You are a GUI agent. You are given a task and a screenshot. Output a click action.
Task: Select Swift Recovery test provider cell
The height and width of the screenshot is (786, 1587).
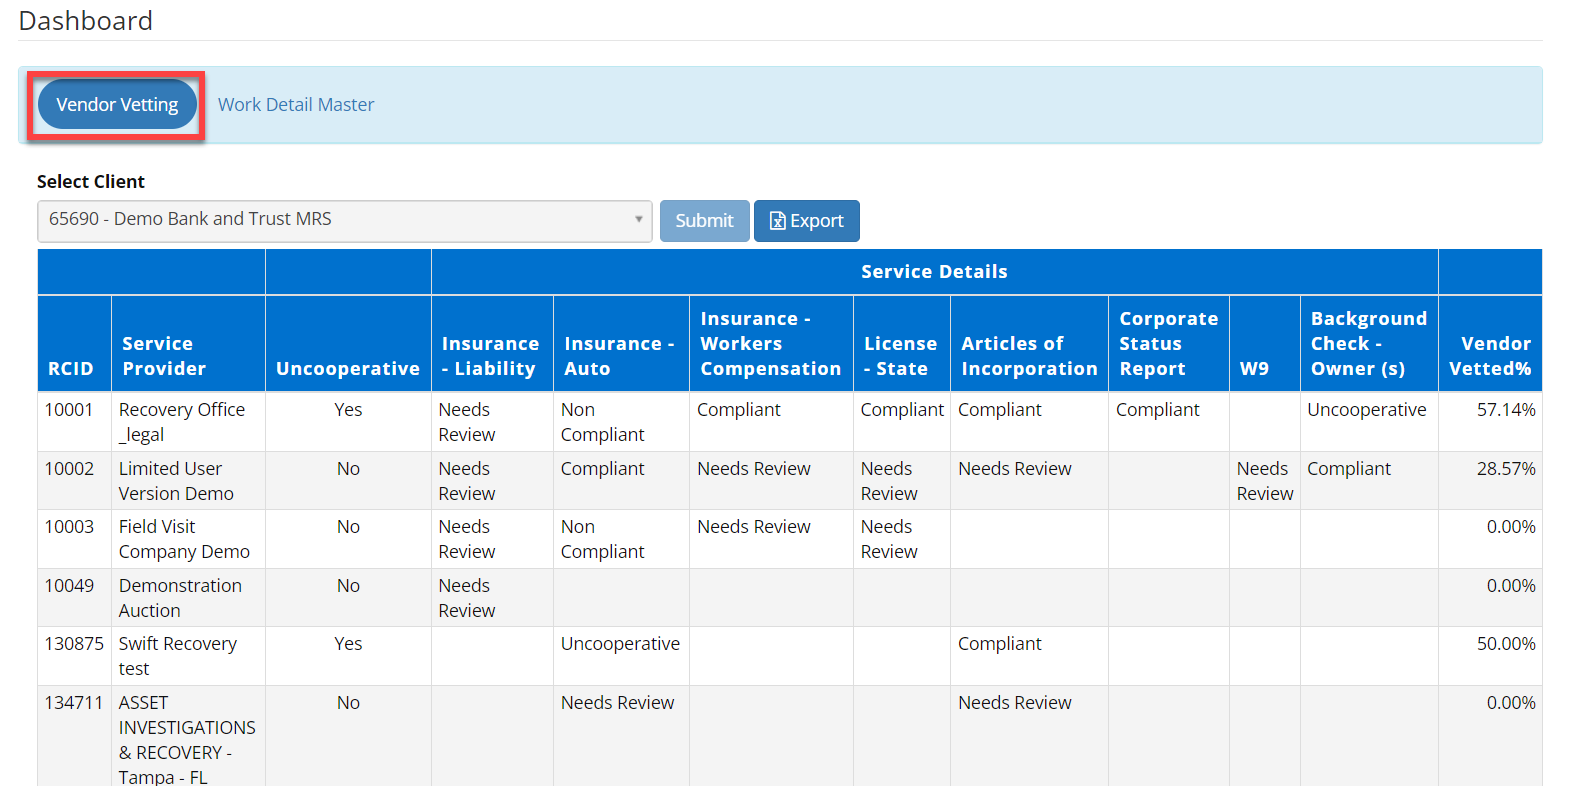click(x=188, y=656)
